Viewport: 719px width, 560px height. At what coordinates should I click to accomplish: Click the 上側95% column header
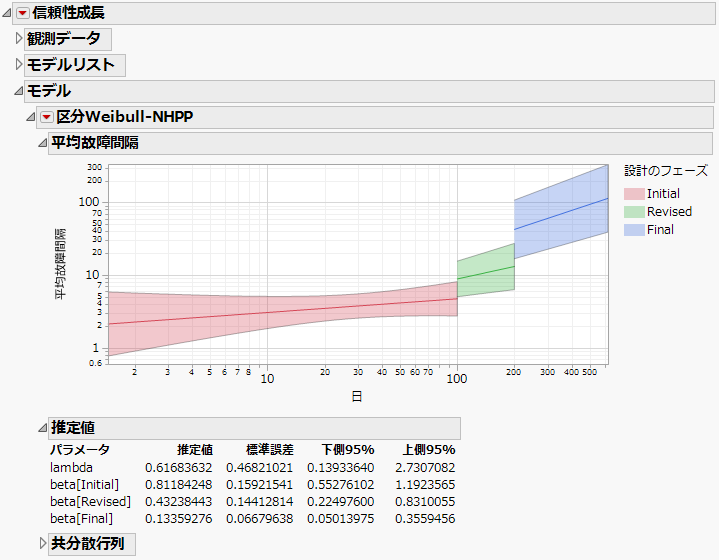(429, 449)
